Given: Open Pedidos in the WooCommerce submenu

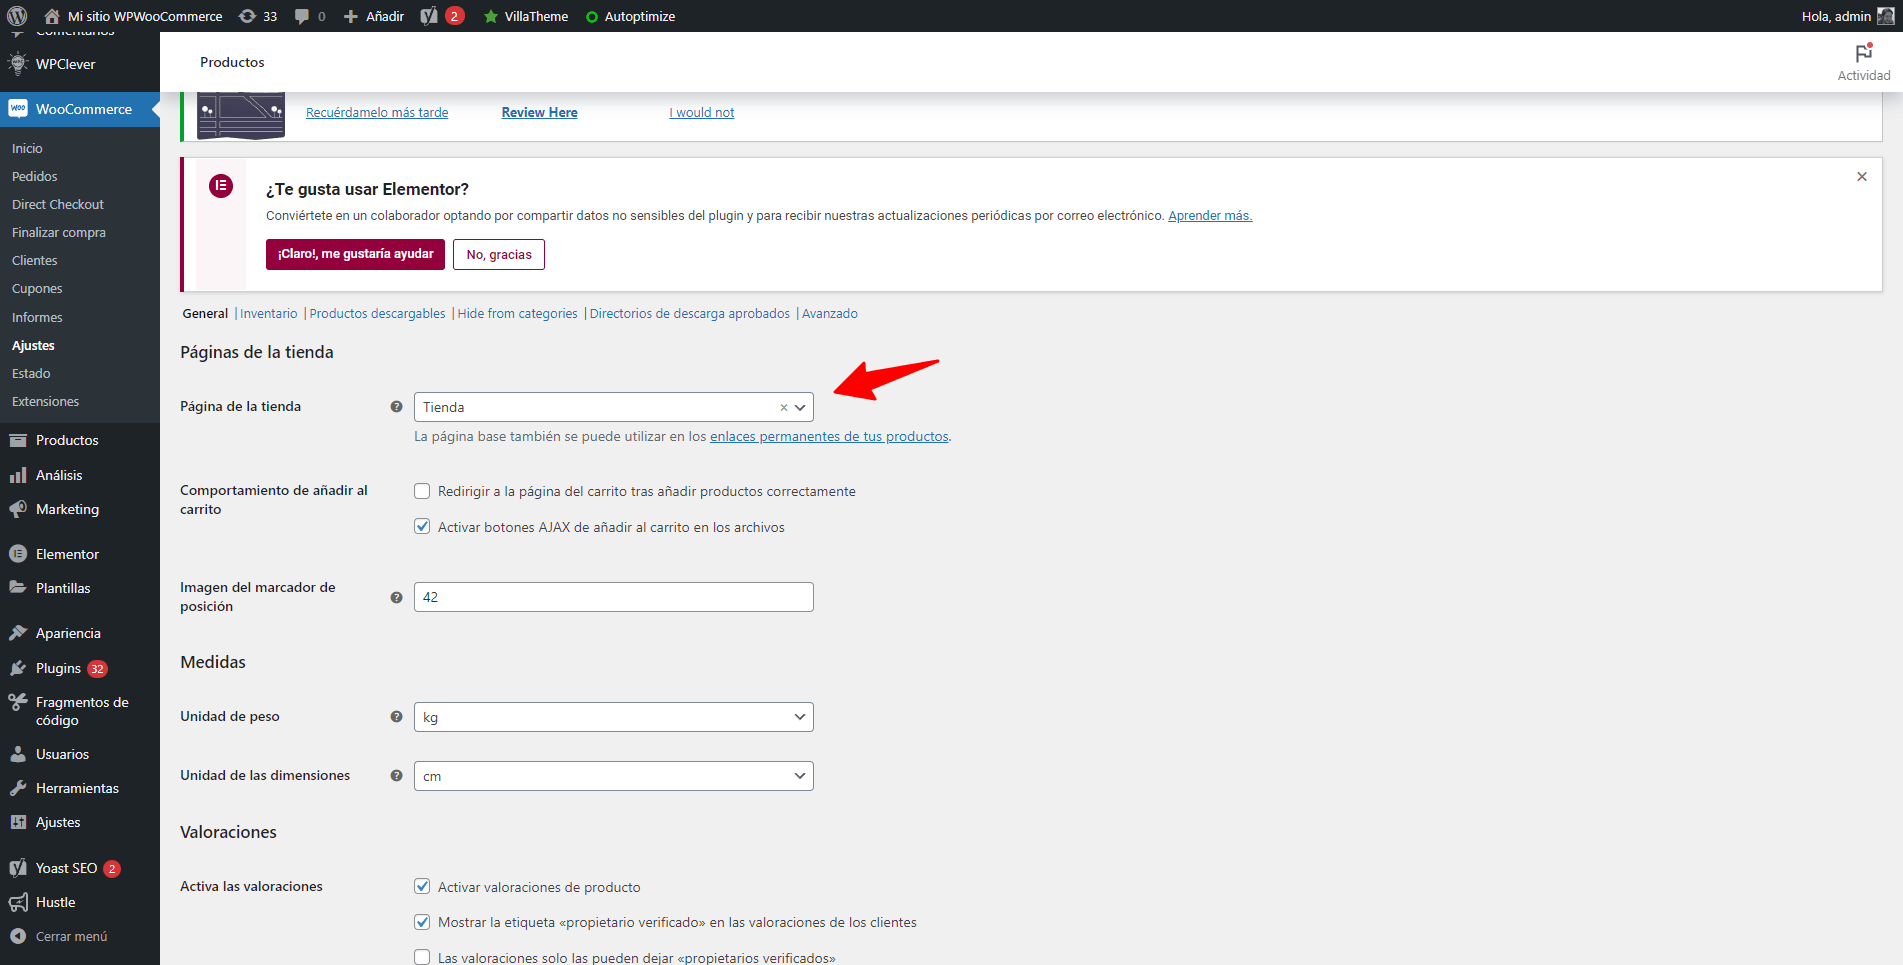Looking at the screenshot, I should tap(35, 176).
